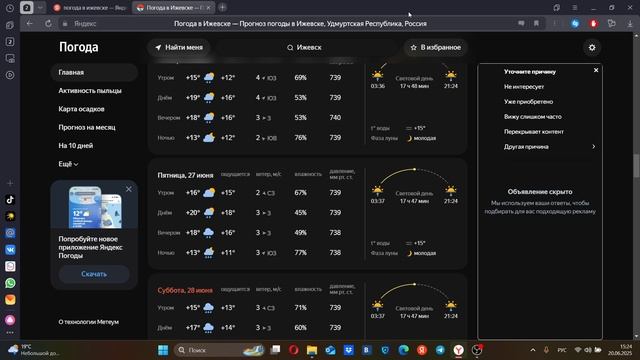Open Активность пыльцы section
The width and height of the screenshot is (640, 360).
(x=90, y=91)
